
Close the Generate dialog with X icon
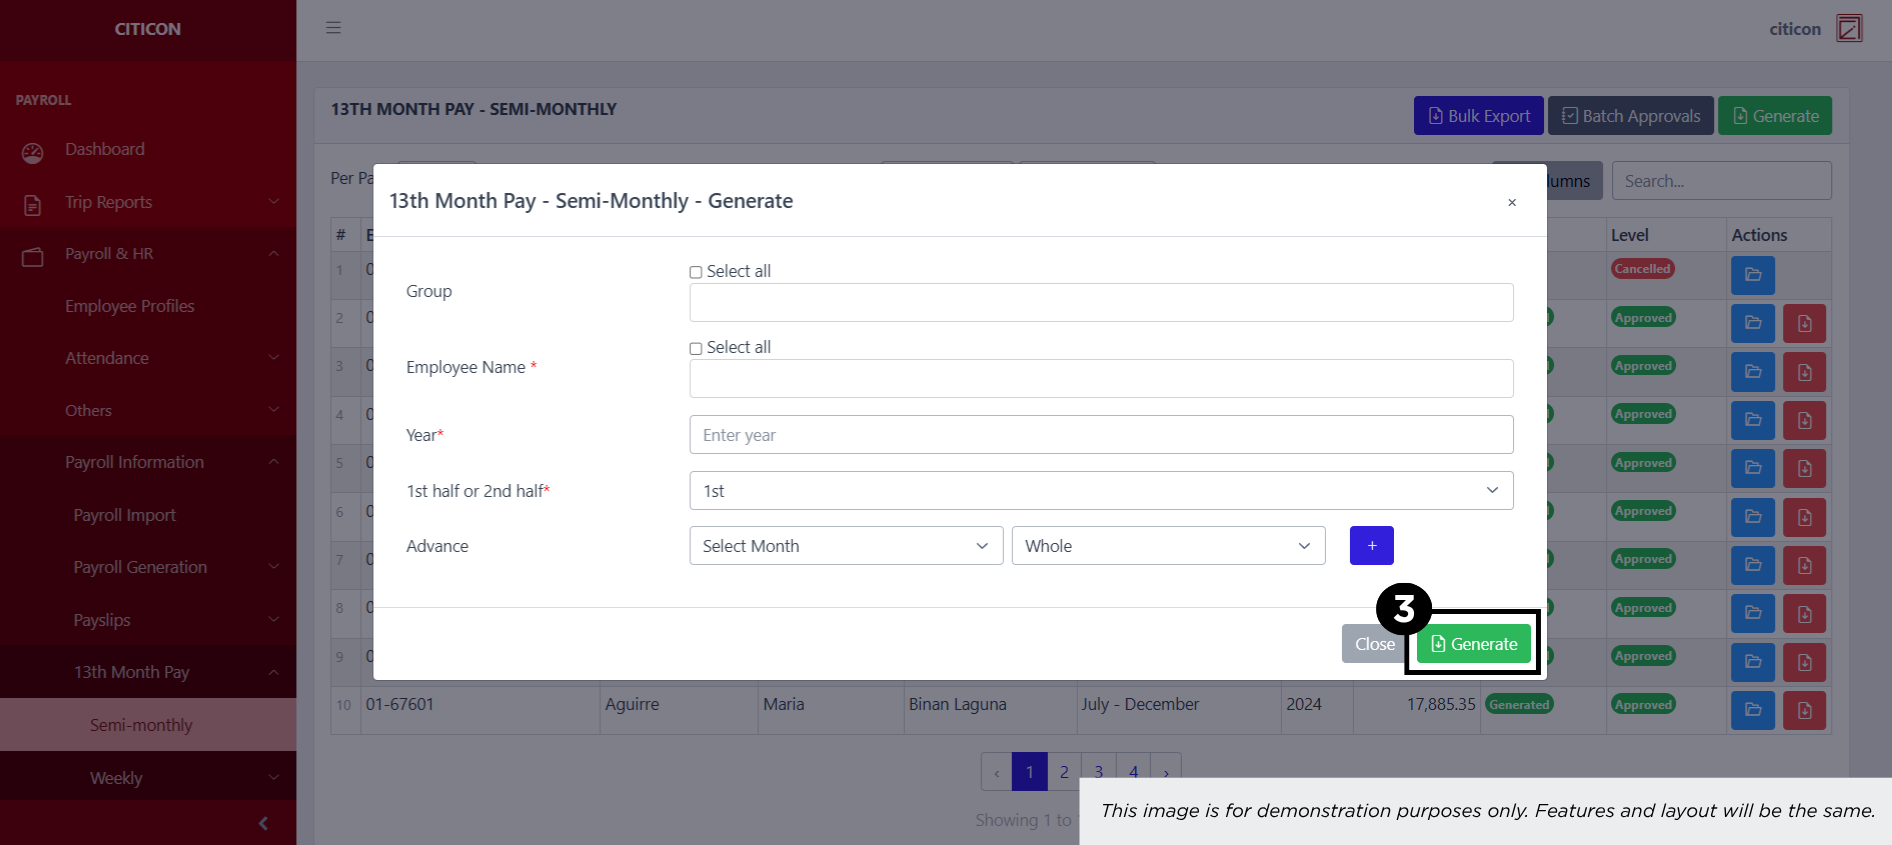(1511, 203)
